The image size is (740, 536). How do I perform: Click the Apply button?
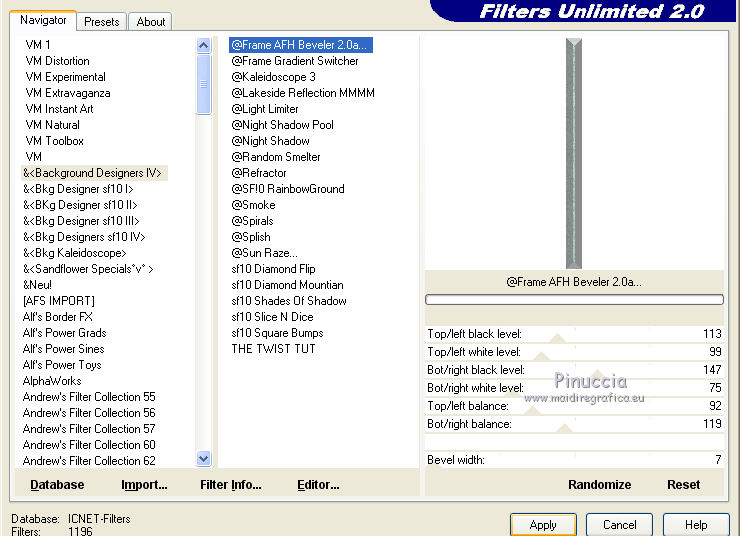[x=543, y=525]
